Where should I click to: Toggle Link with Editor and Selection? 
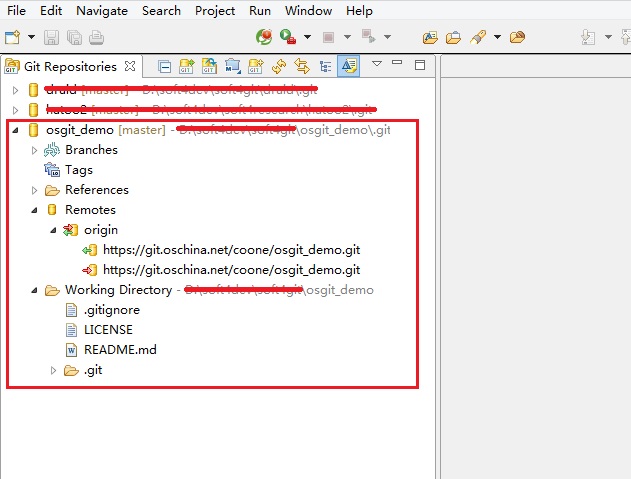[x=302, y=67]
